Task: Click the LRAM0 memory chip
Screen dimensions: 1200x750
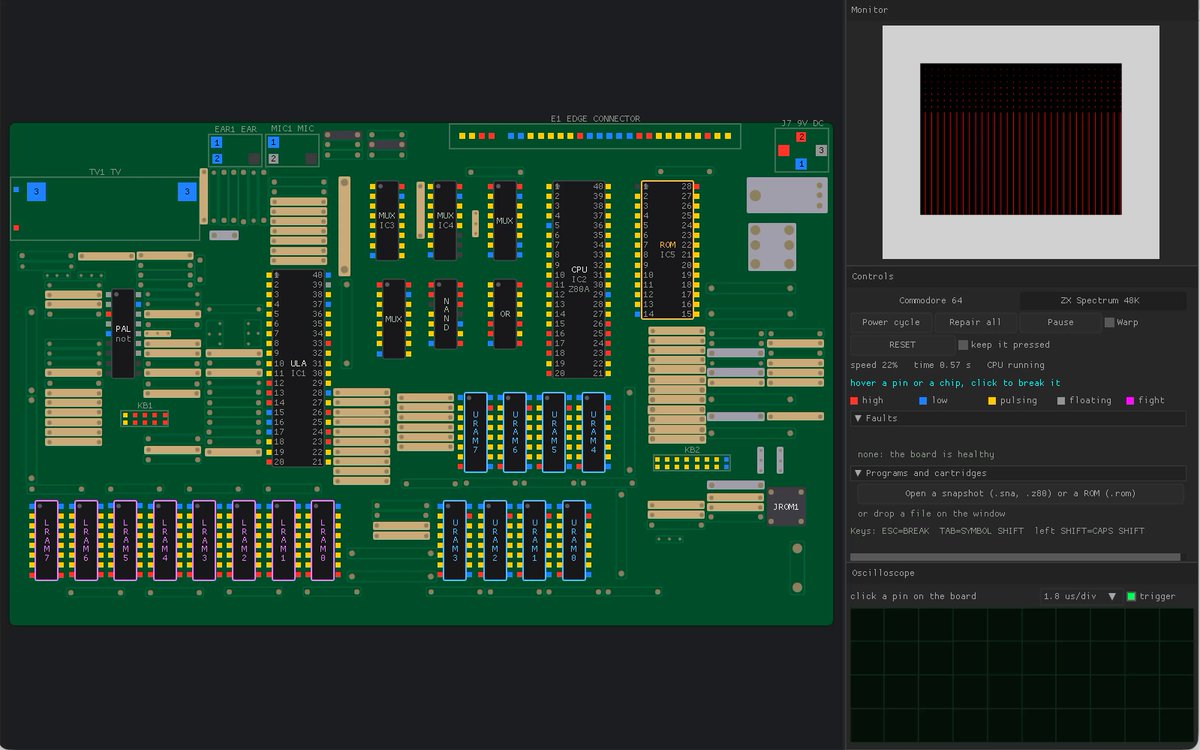Action: click(x=322, y=540)
